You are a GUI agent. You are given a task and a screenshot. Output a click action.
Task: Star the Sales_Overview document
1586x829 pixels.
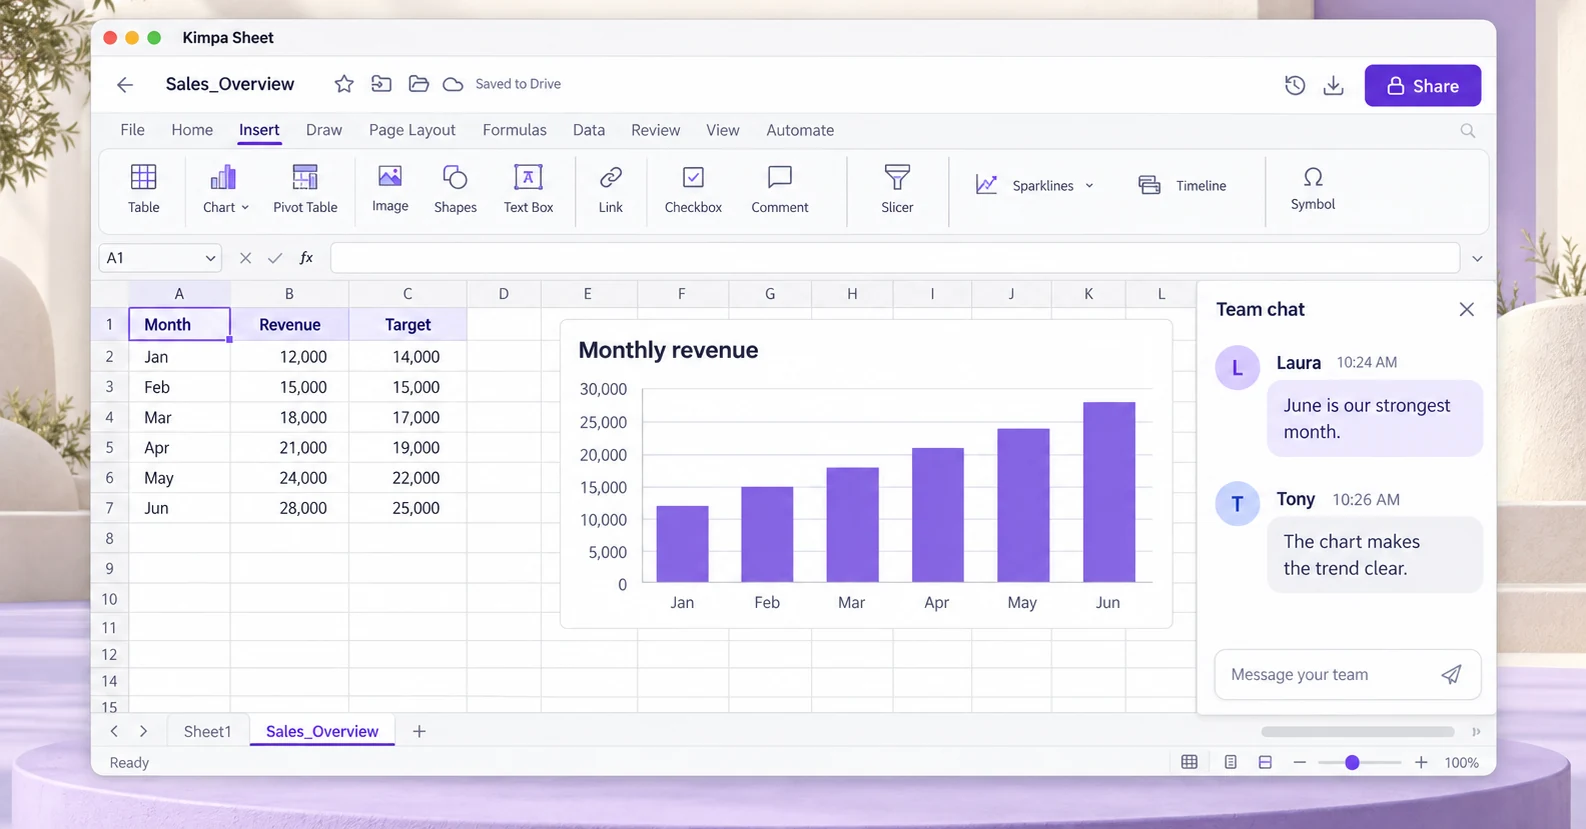[344, 84]
